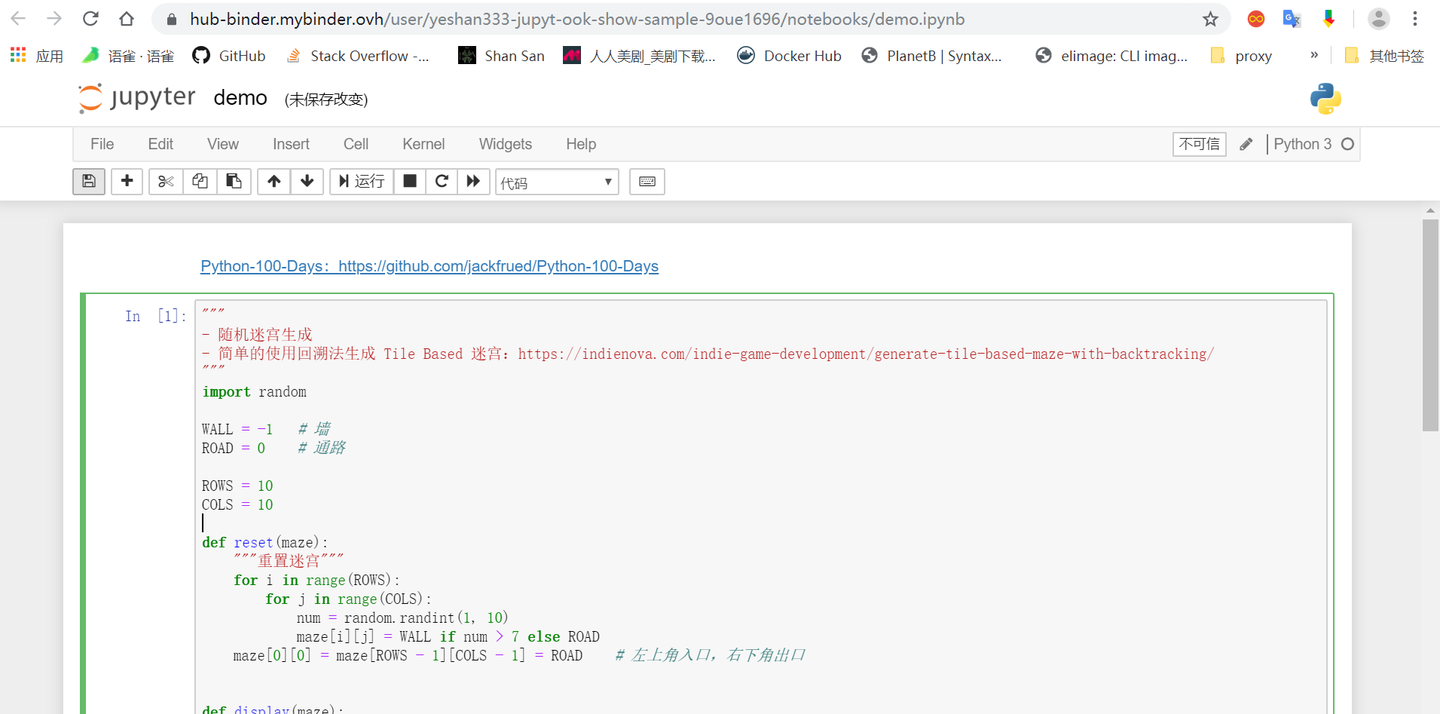The width and height of the screenshot is (1440, 714).
Task: Cut the selected cell using scissors icon
Action: pos(165,181)
